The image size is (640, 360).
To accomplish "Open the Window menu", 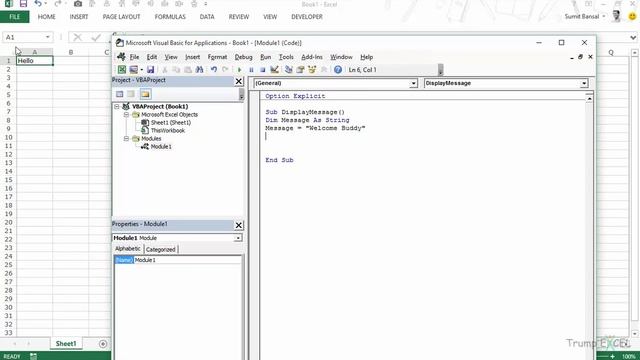I will click(x=341, y=57).
